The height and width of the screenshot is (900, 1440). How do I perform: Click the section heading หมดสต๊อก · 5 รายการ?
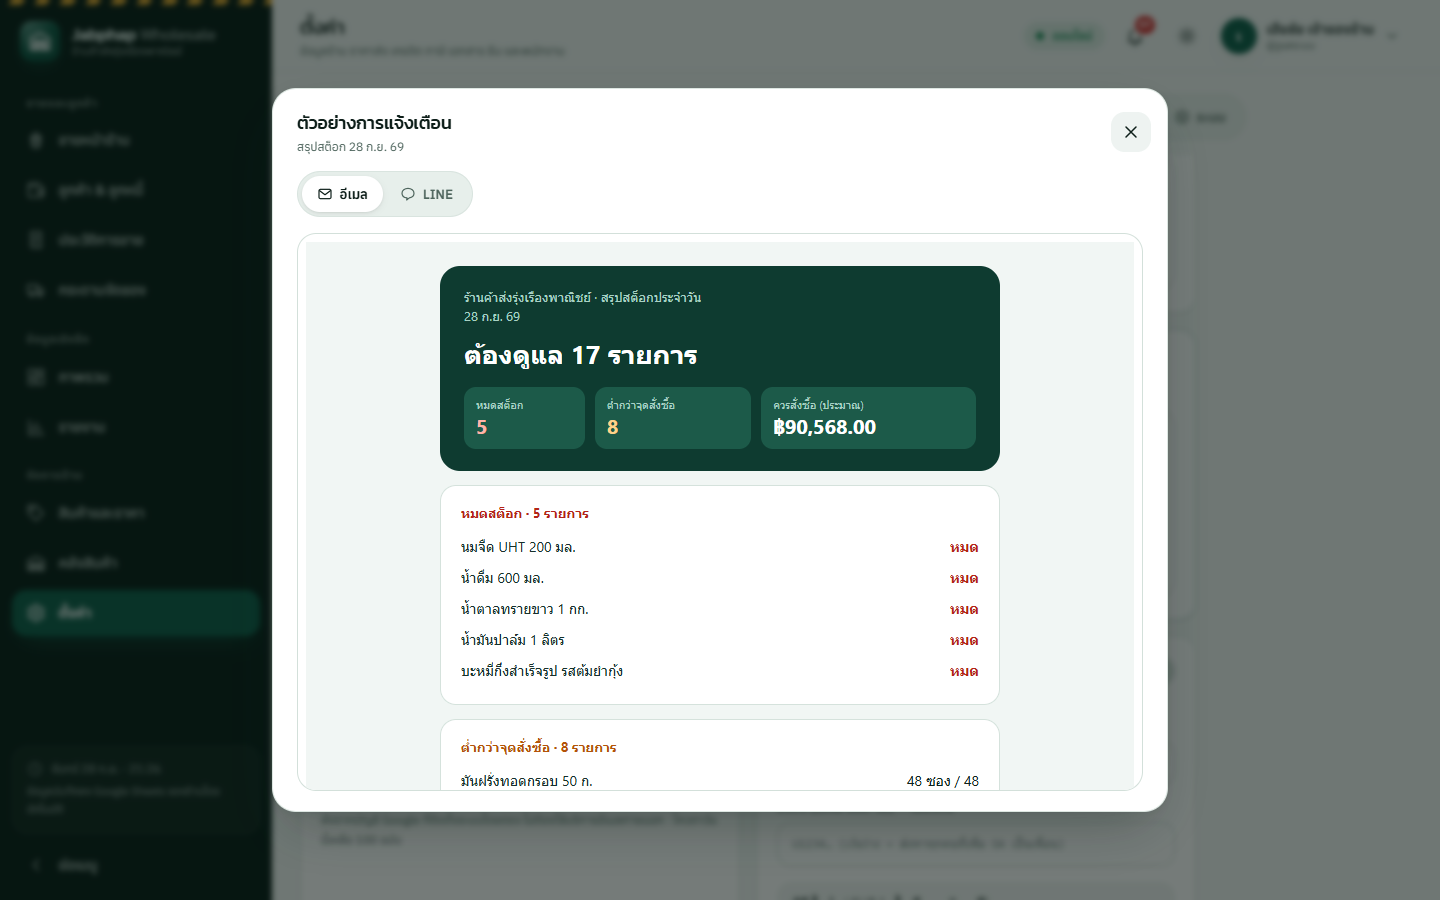[525, 513]
